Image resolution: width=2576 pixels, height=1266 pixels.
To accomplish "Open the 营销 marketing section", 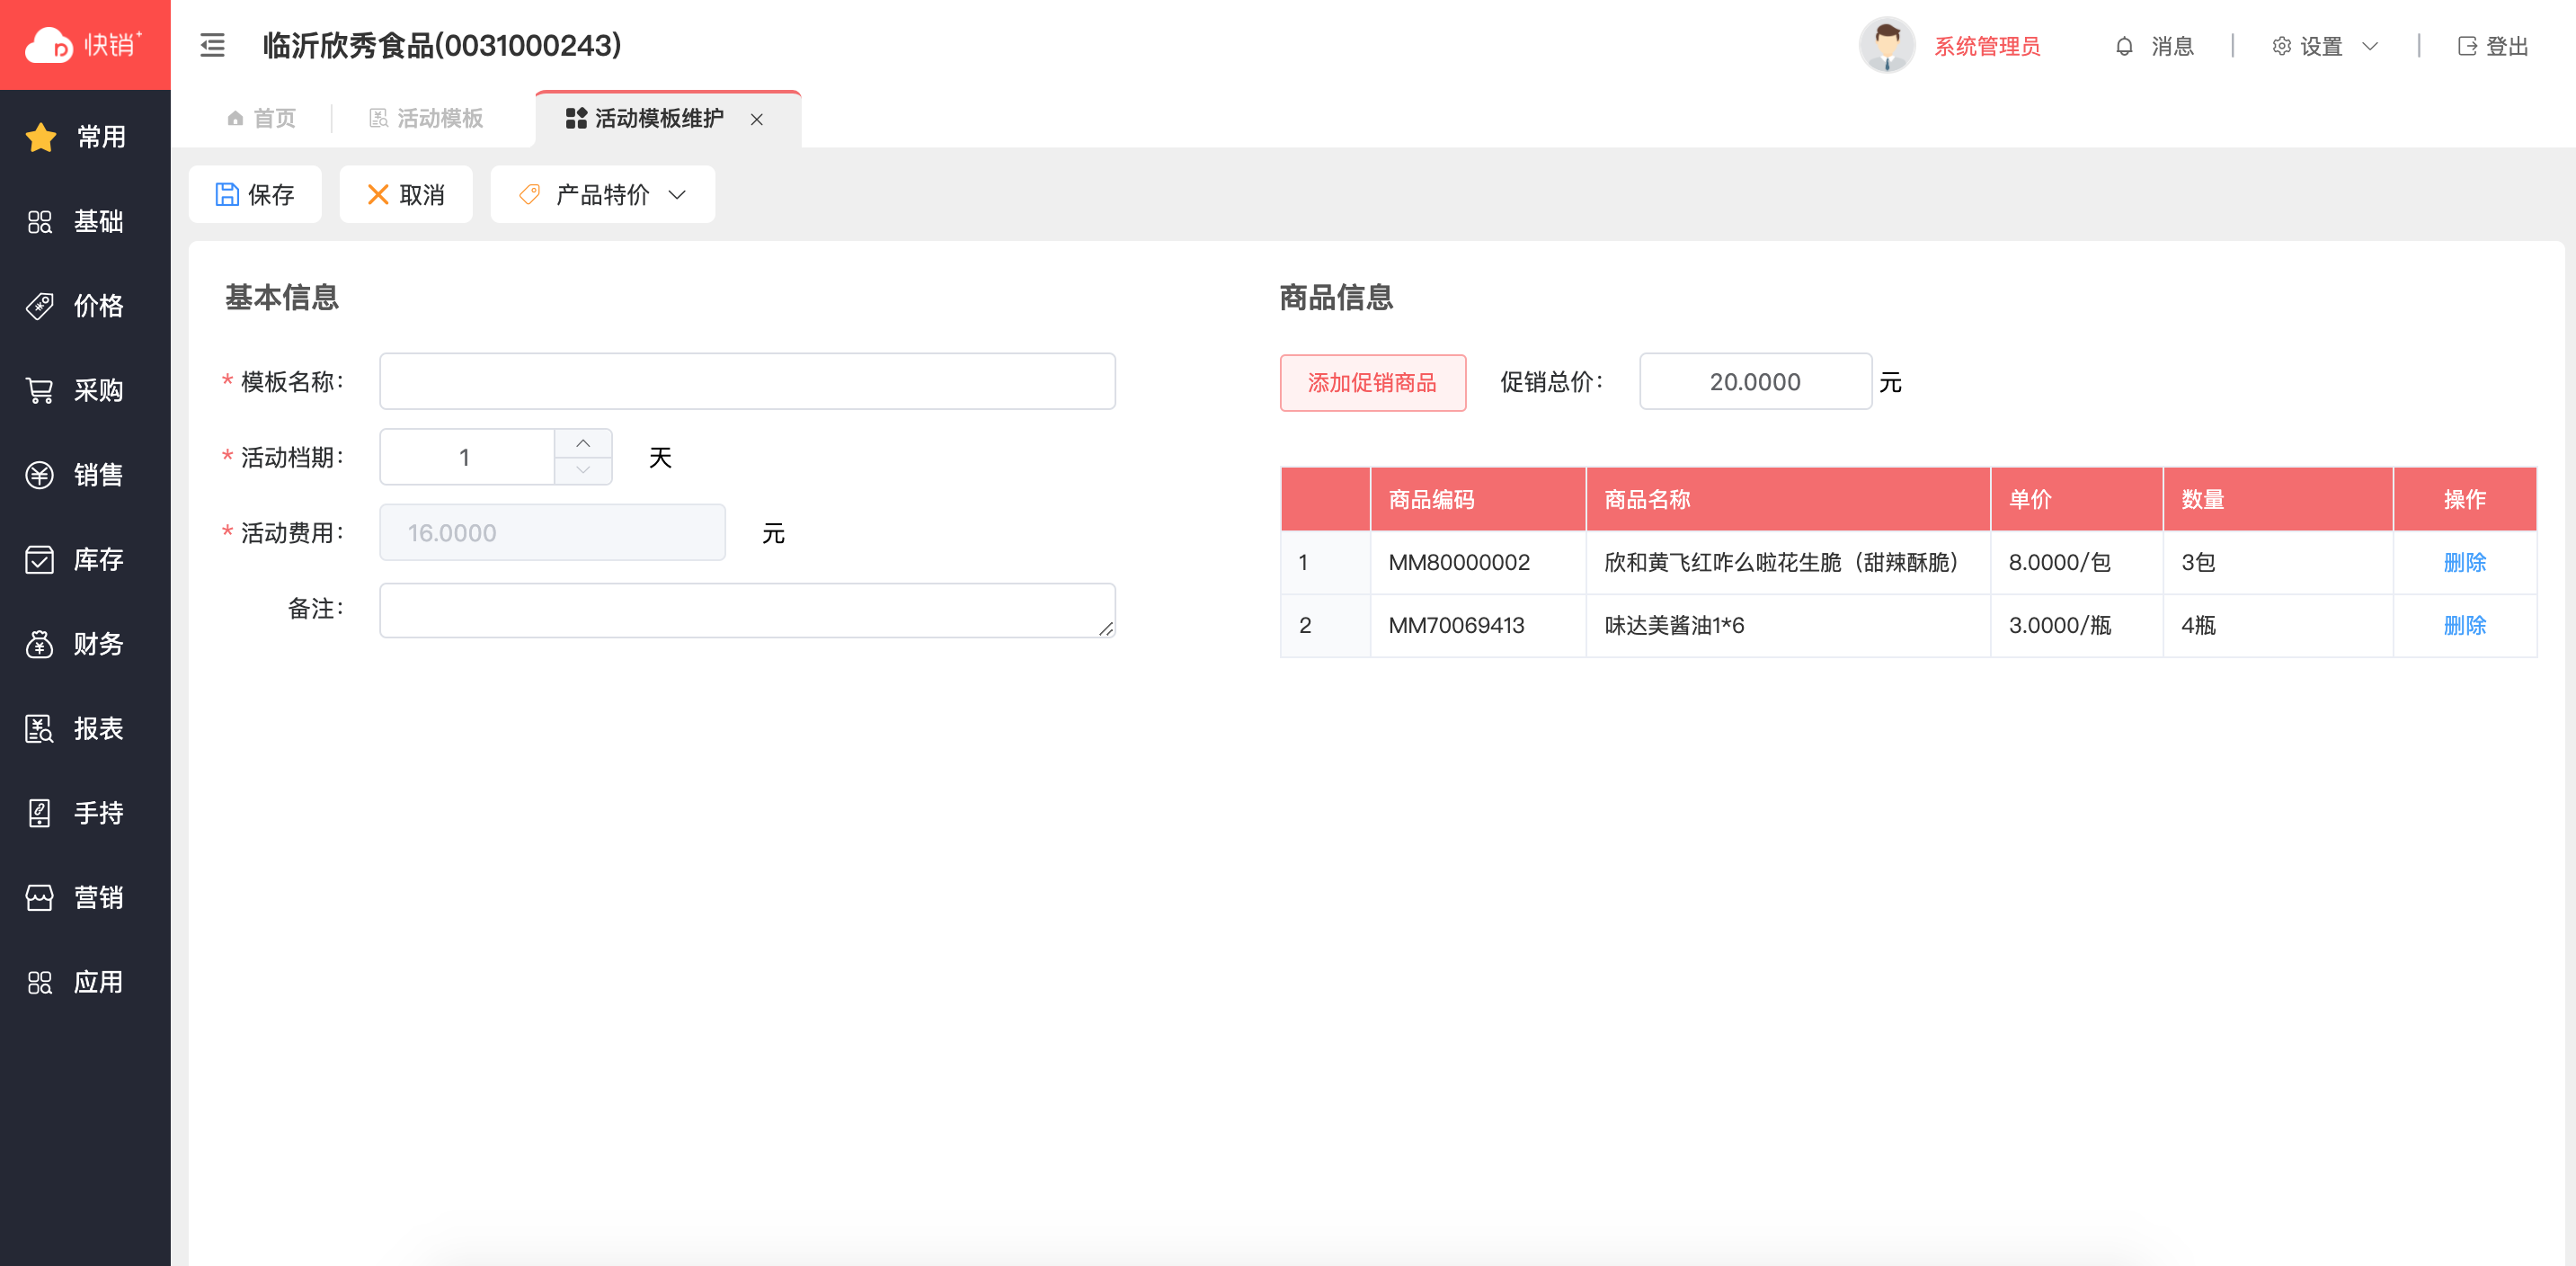I will pyautogui.click(x=85, y=897).
